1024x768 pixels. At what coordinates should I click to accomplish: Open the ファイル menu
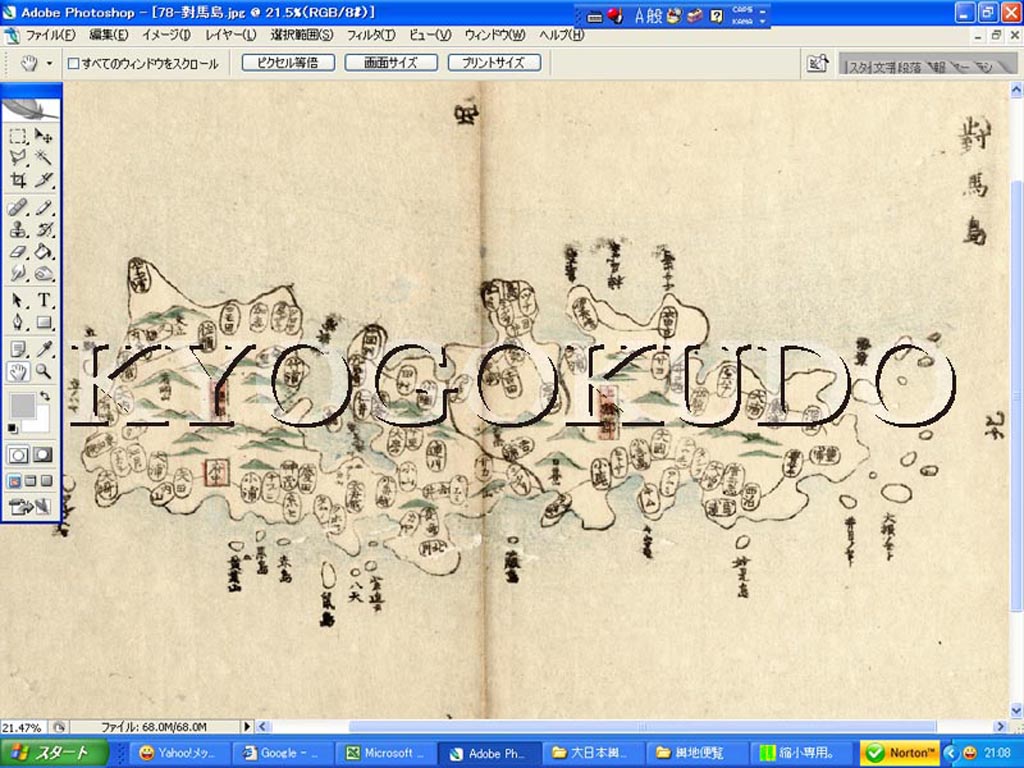pos(50,35)
